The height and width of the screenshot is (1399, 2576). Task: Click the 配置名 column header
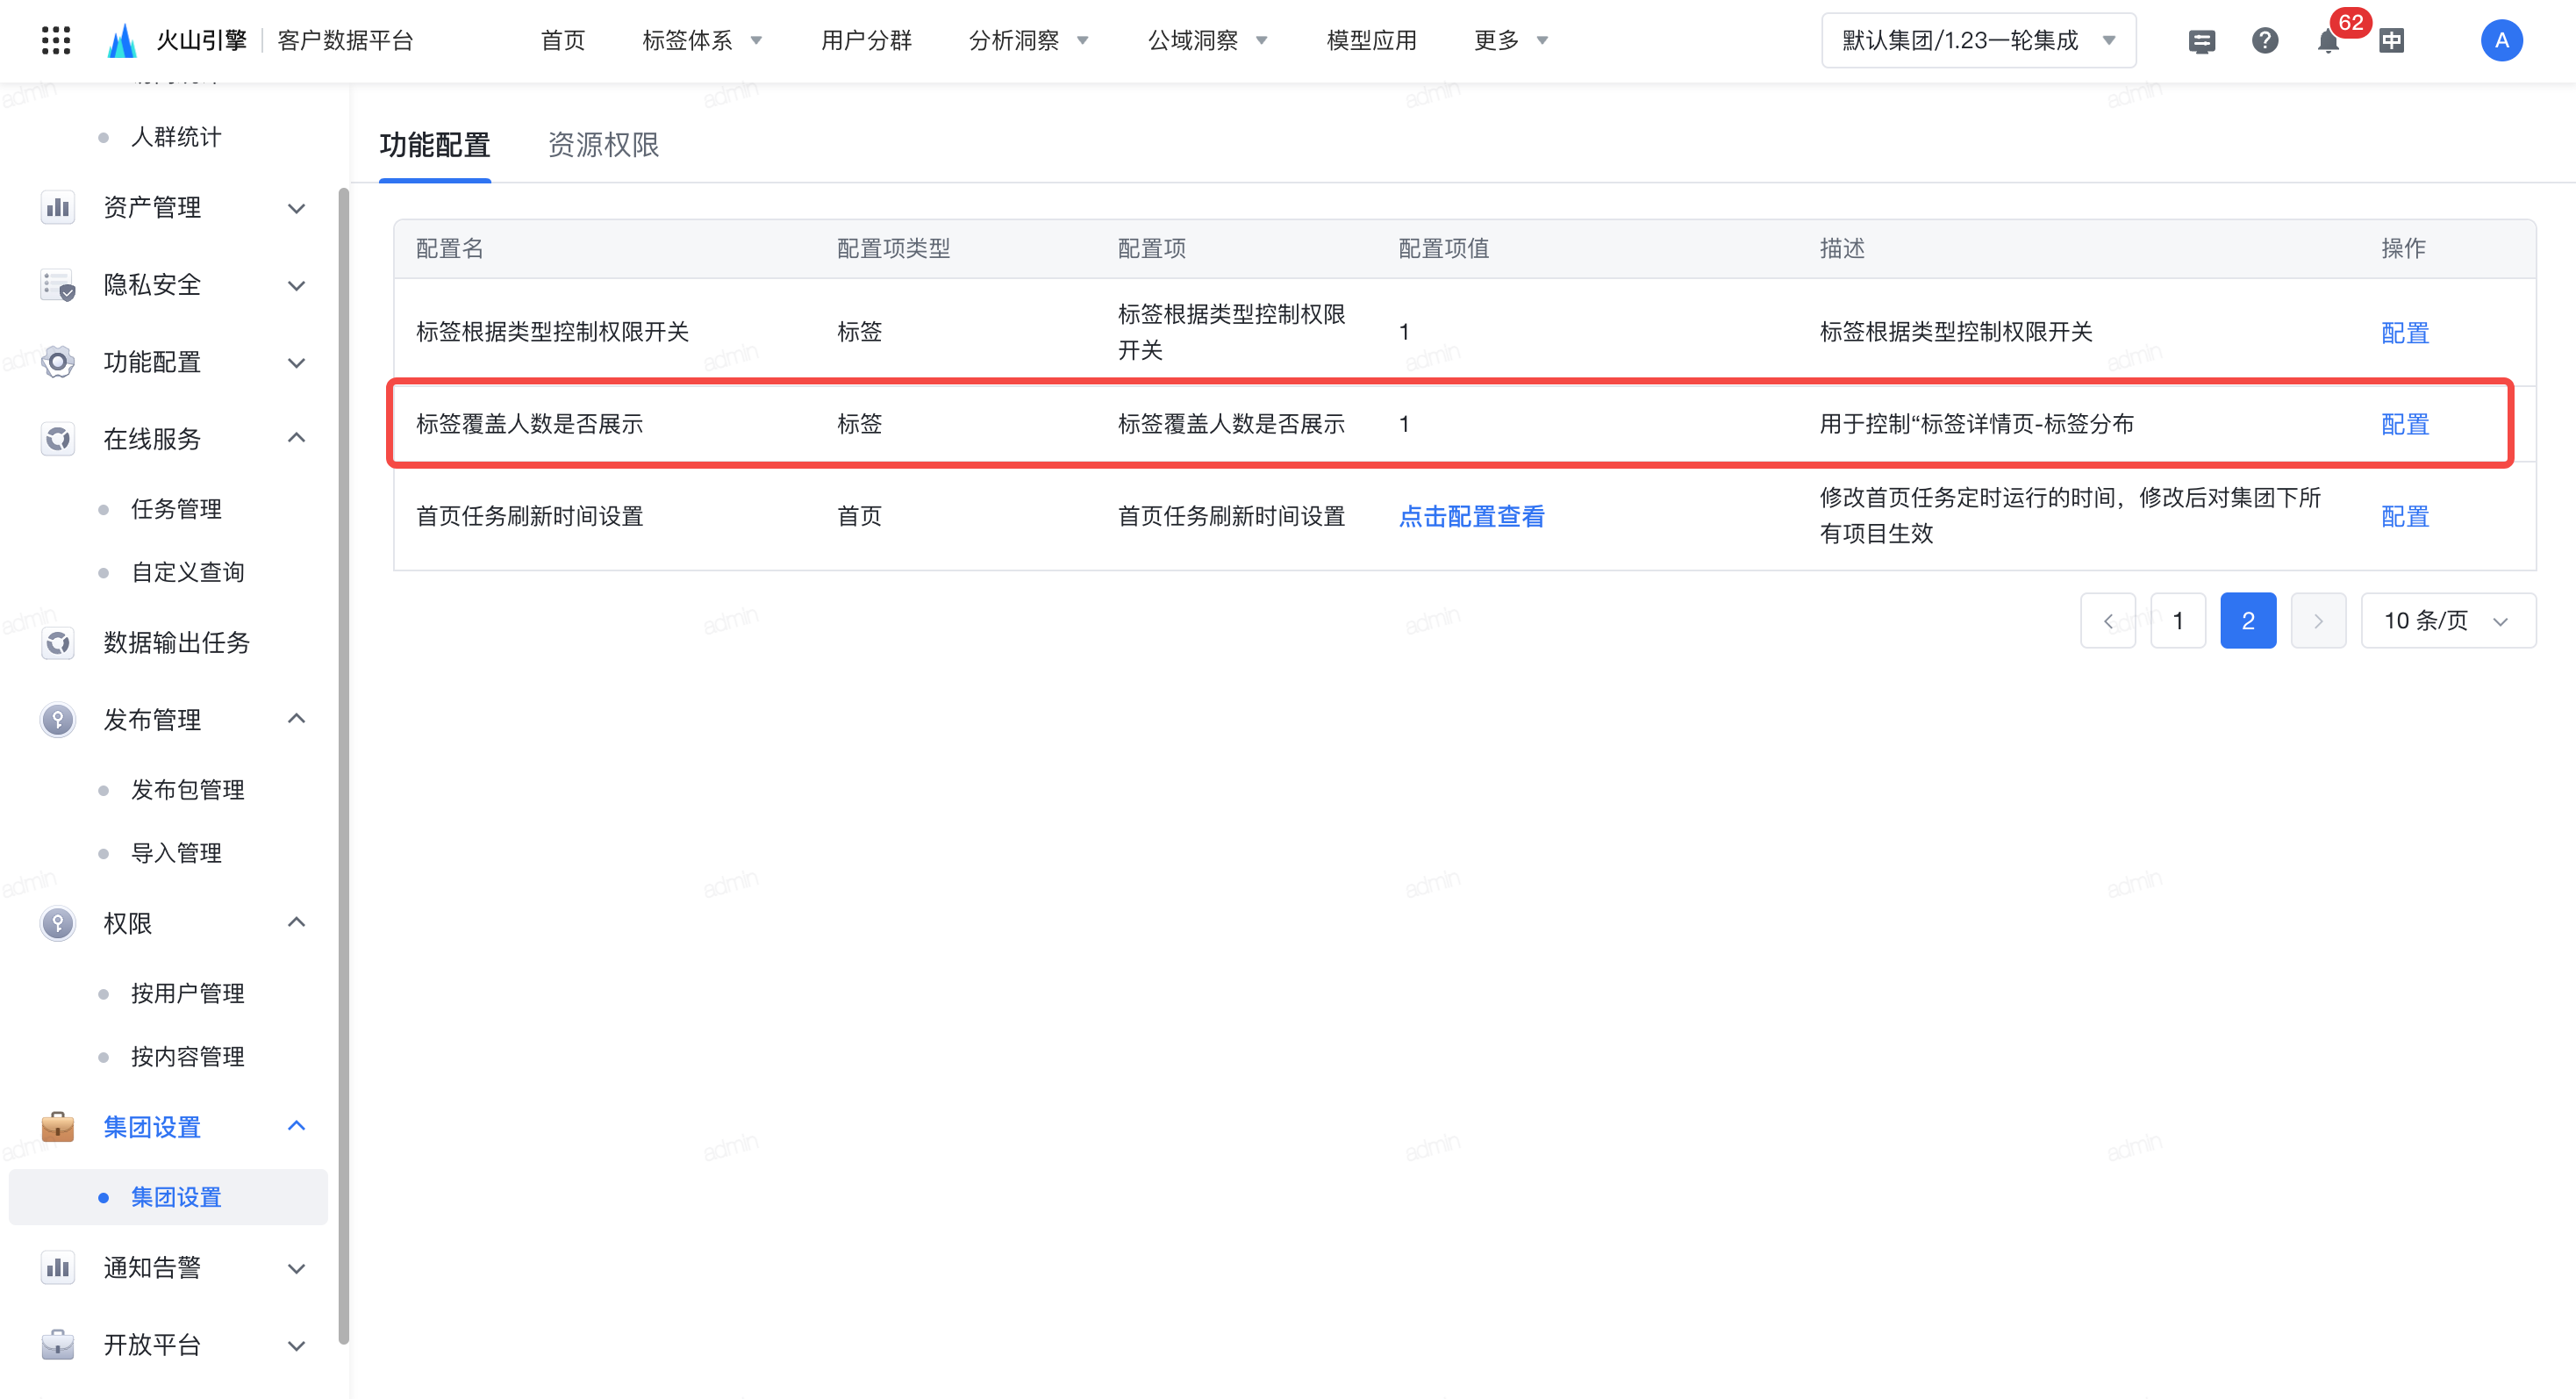tap(449, 248)
